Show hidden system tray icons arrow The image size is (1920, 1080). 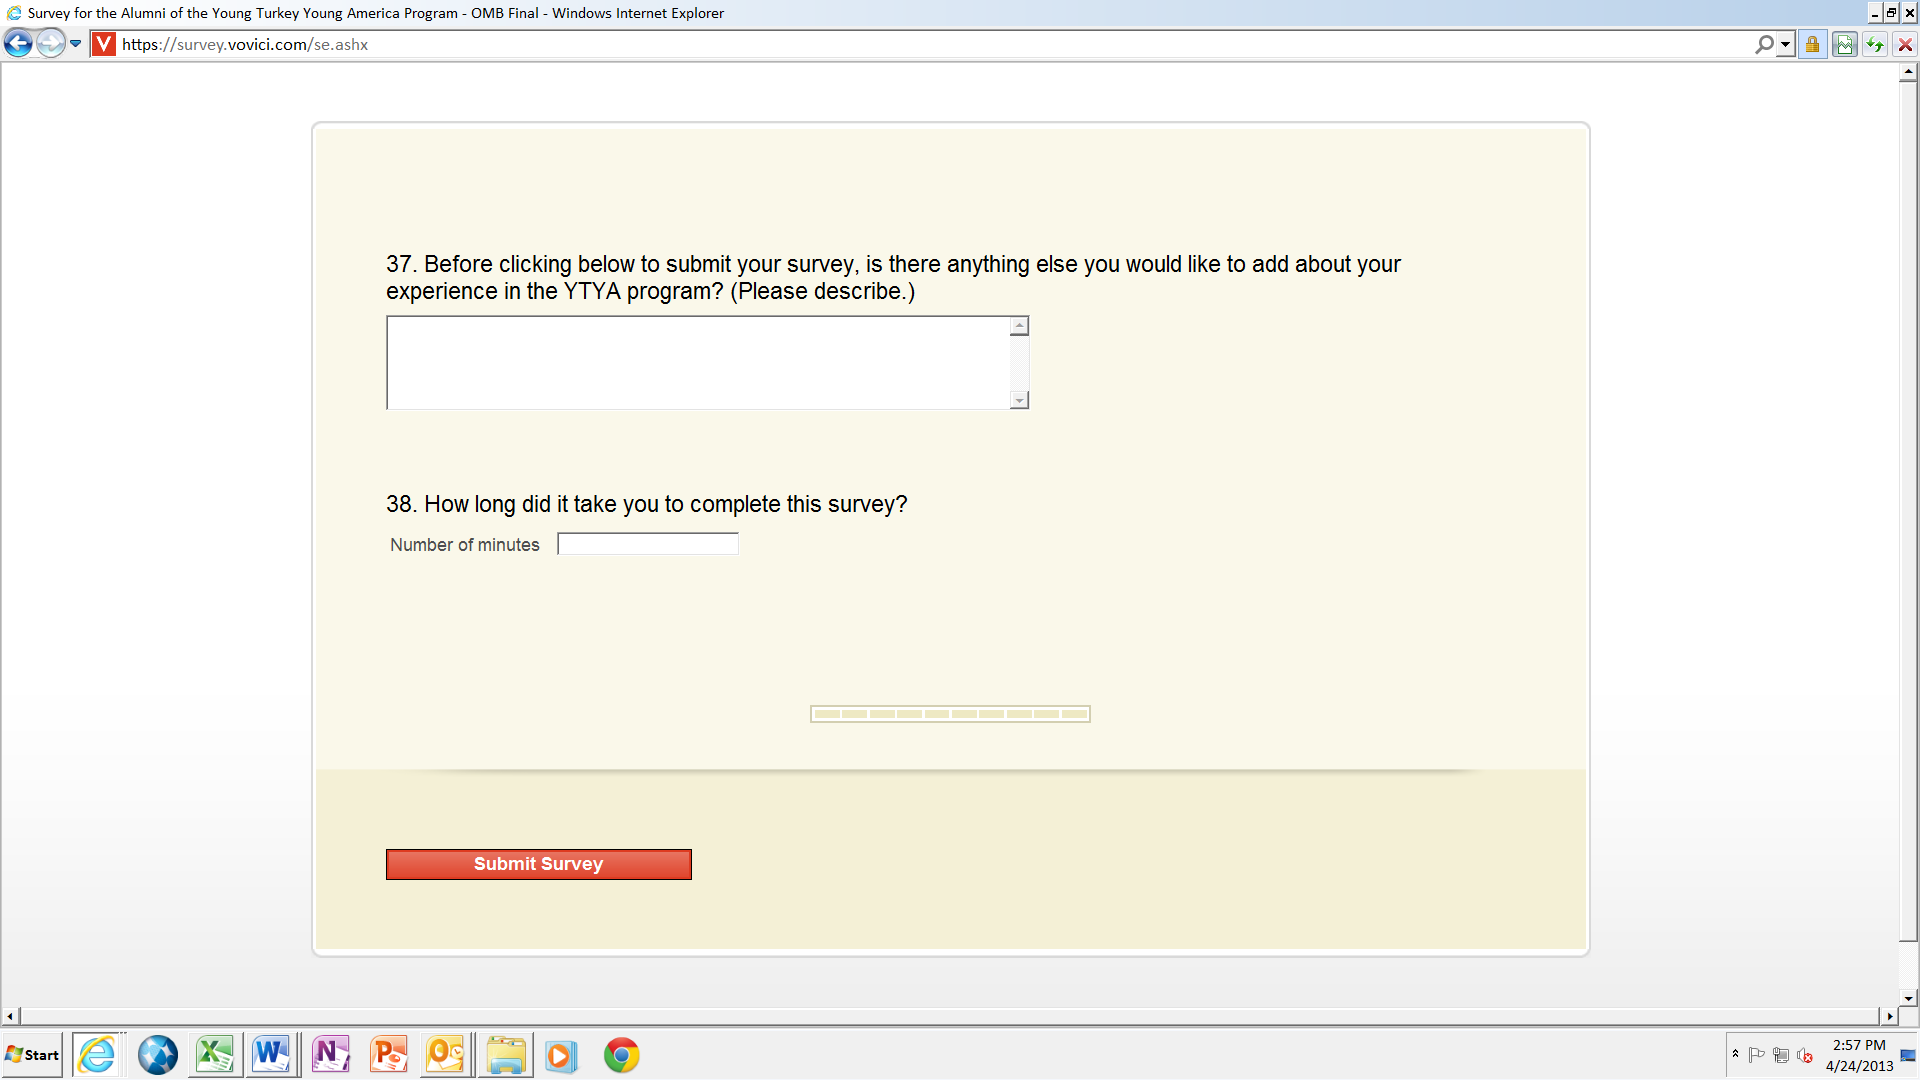[x=1735, y=1054]
